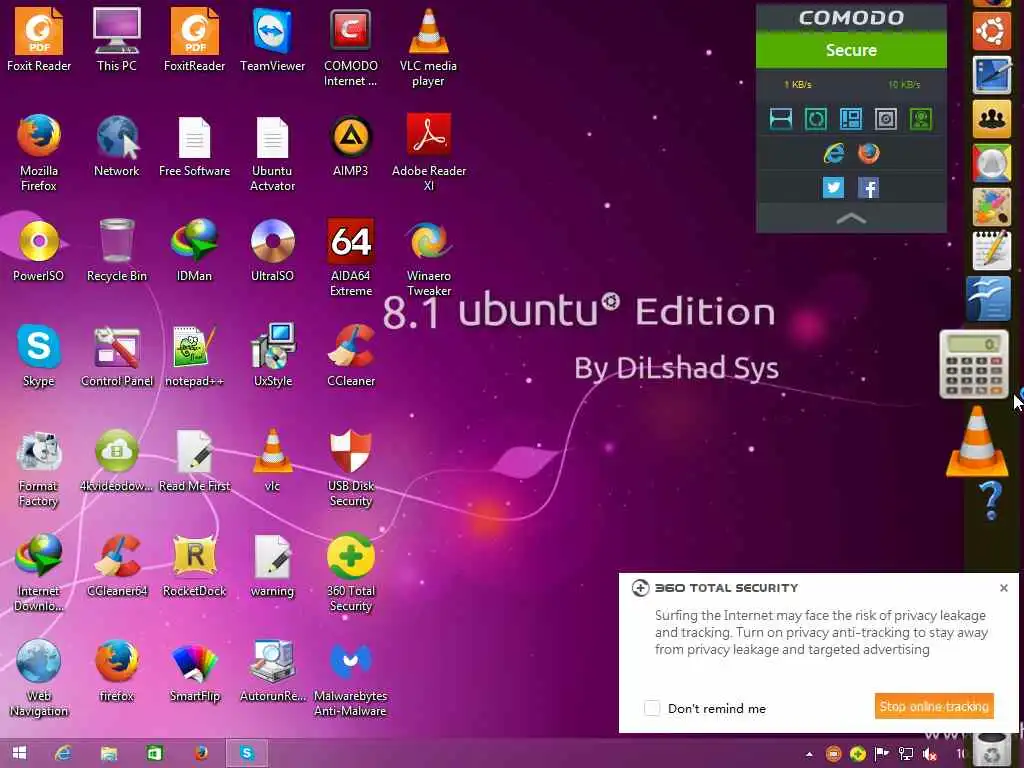The height and width of the screenshot is (768, 1024).
Task: Open AutorunRemover desktop icon
Action: [x=272, y=670]
